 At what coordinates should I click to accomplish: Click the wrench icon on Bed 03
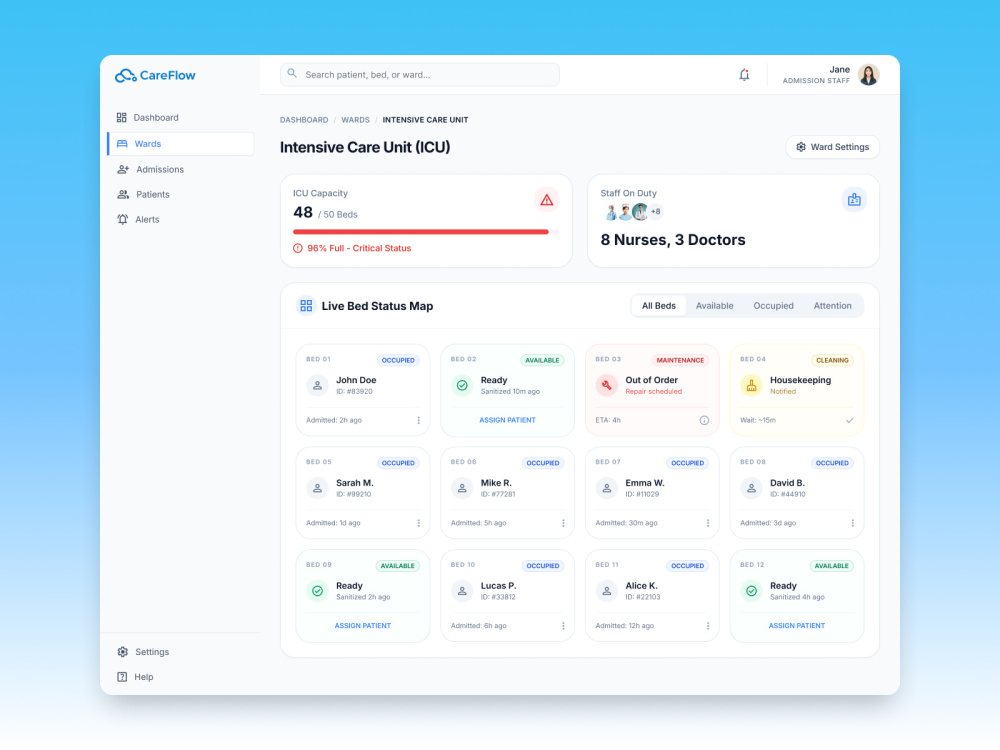607,385
